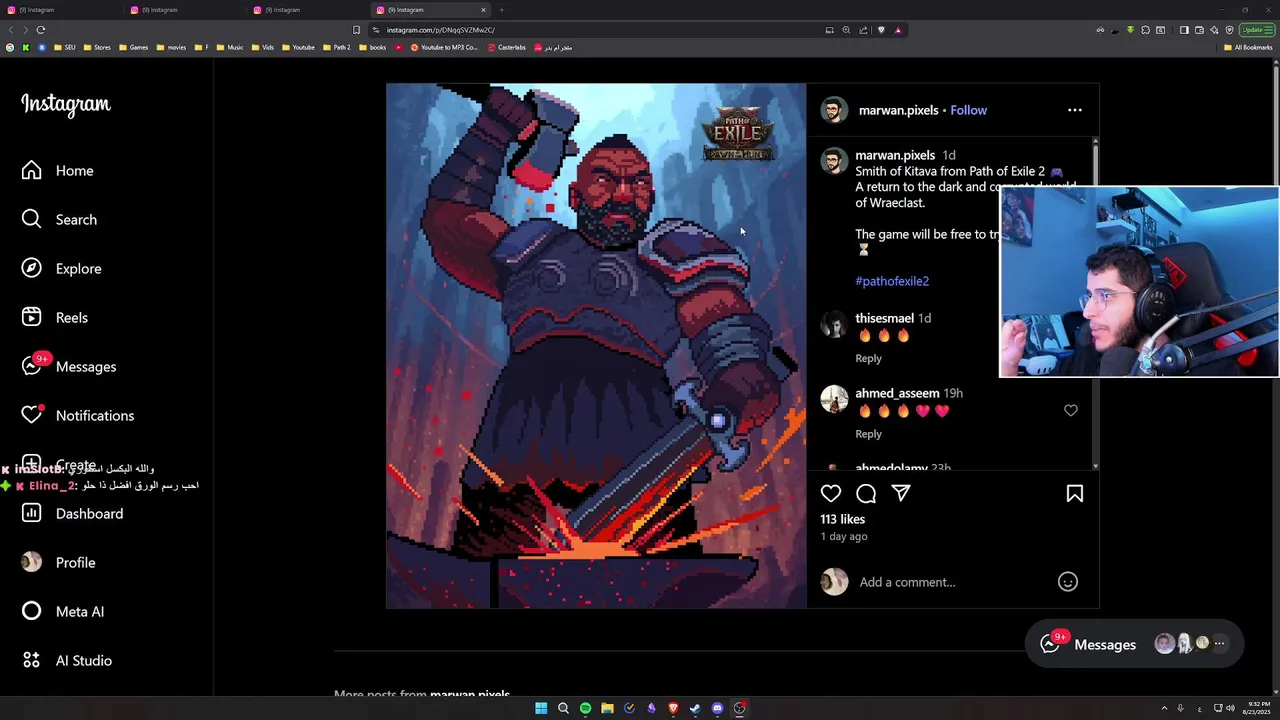Follow marwan.pixels

click(968, 110)
